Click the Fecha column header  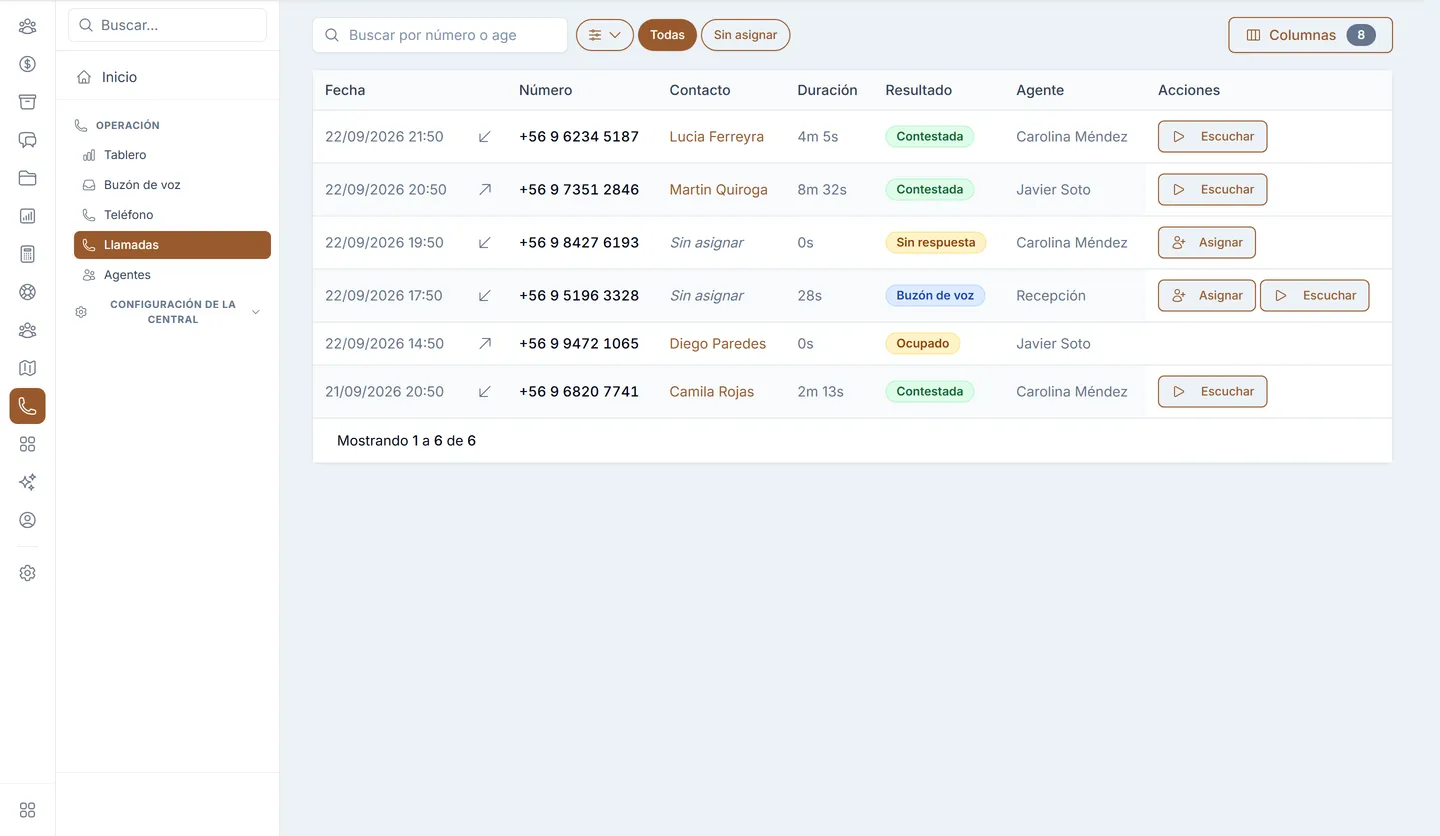tap(345, 90)
